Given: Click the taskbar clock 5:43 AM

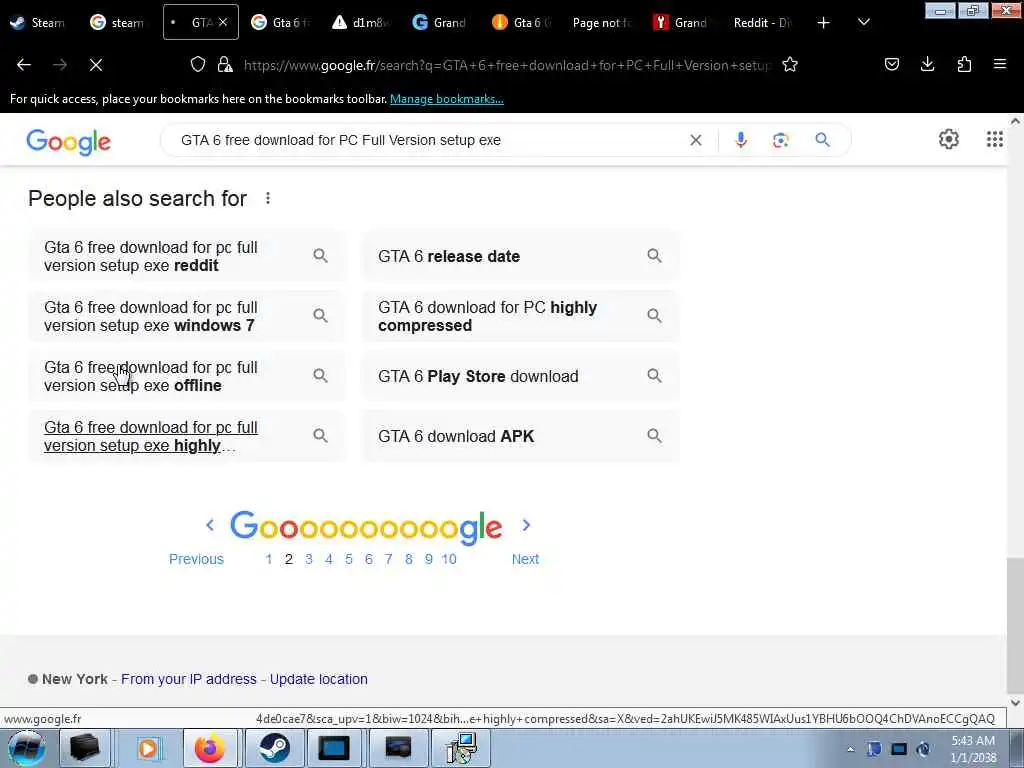Looking at the screenshot, I should coord(973,749).
